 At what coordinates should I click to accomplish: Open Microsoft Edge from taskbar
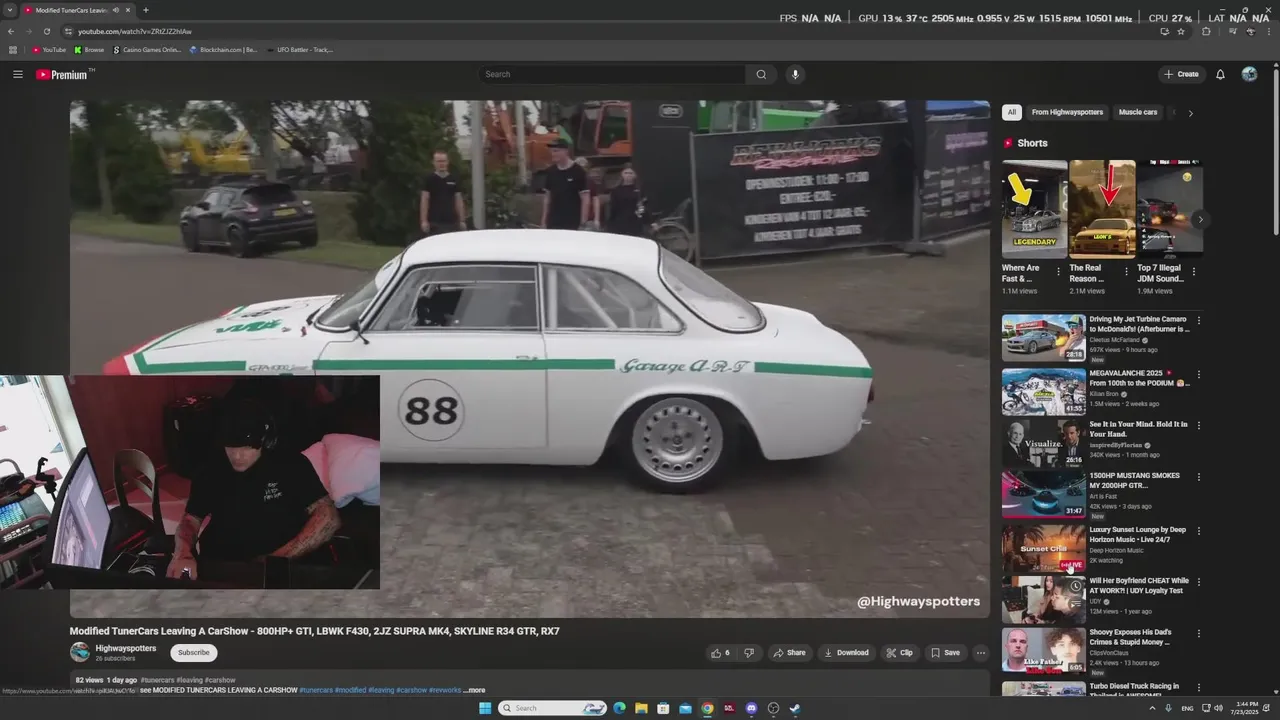point(619,708)
